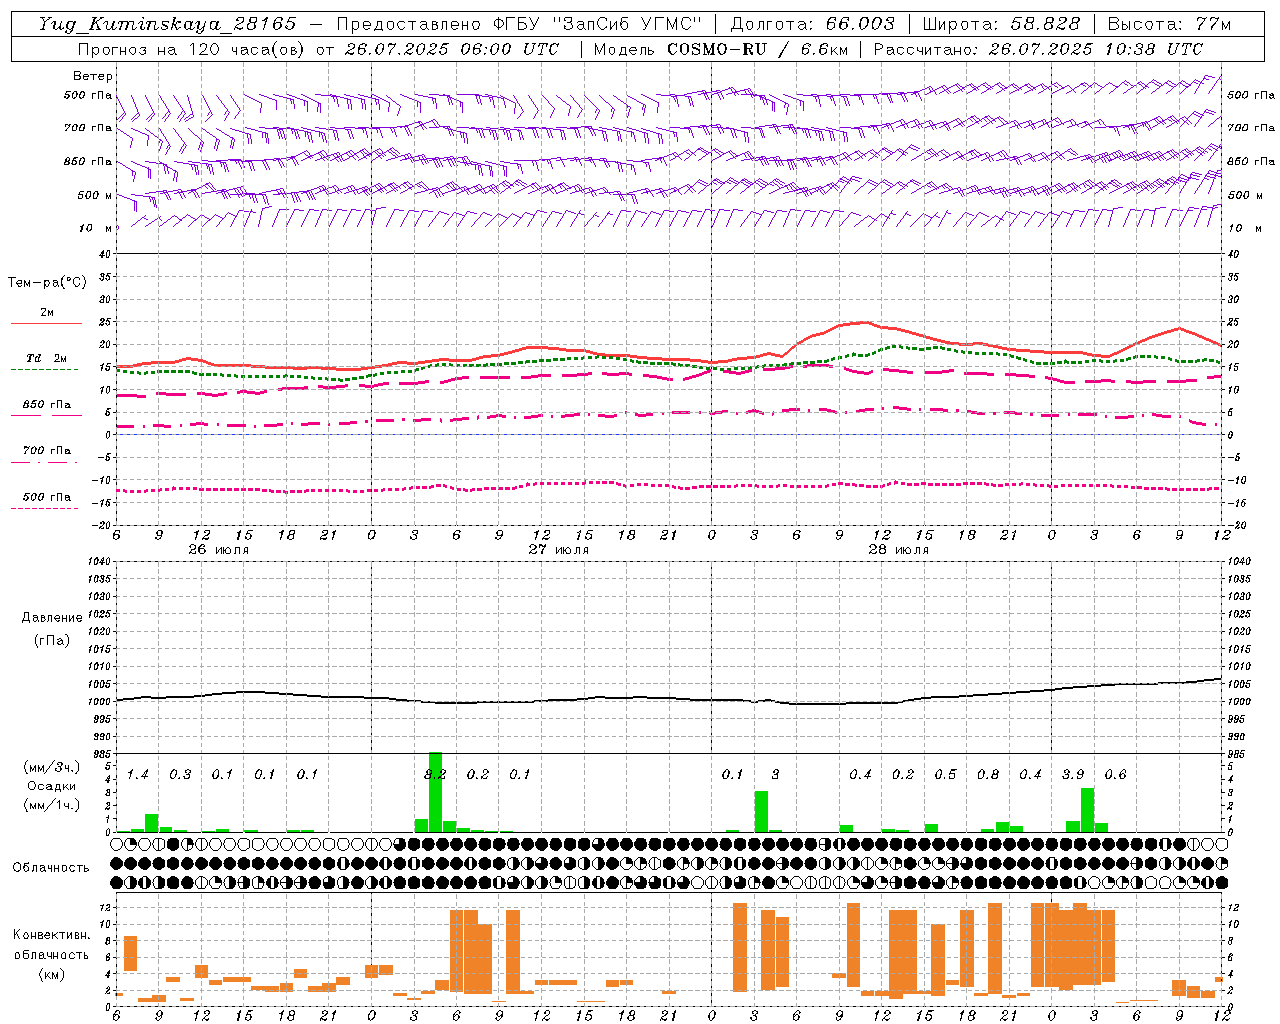Select the 'Предоставлено ФГБУ ЗапСиб УГМС' header text
The height and width of the screenshot is (1024, 1280).
pos(519,24)
